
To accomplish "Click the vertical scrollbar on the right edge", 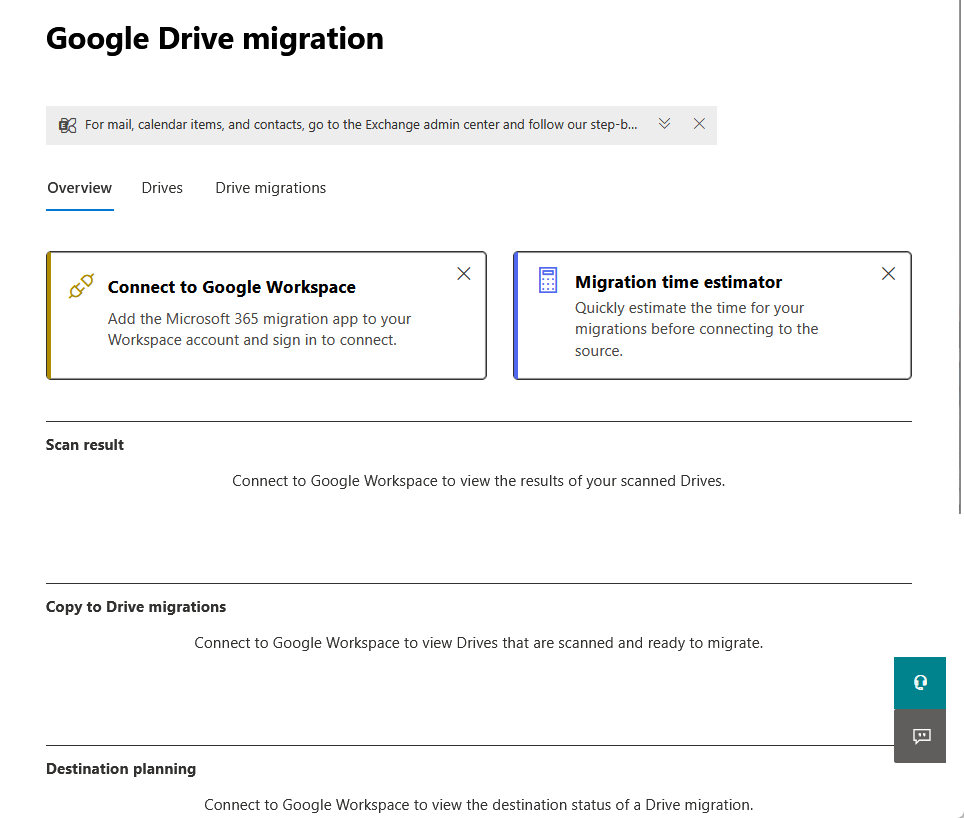I will point(960,257).
